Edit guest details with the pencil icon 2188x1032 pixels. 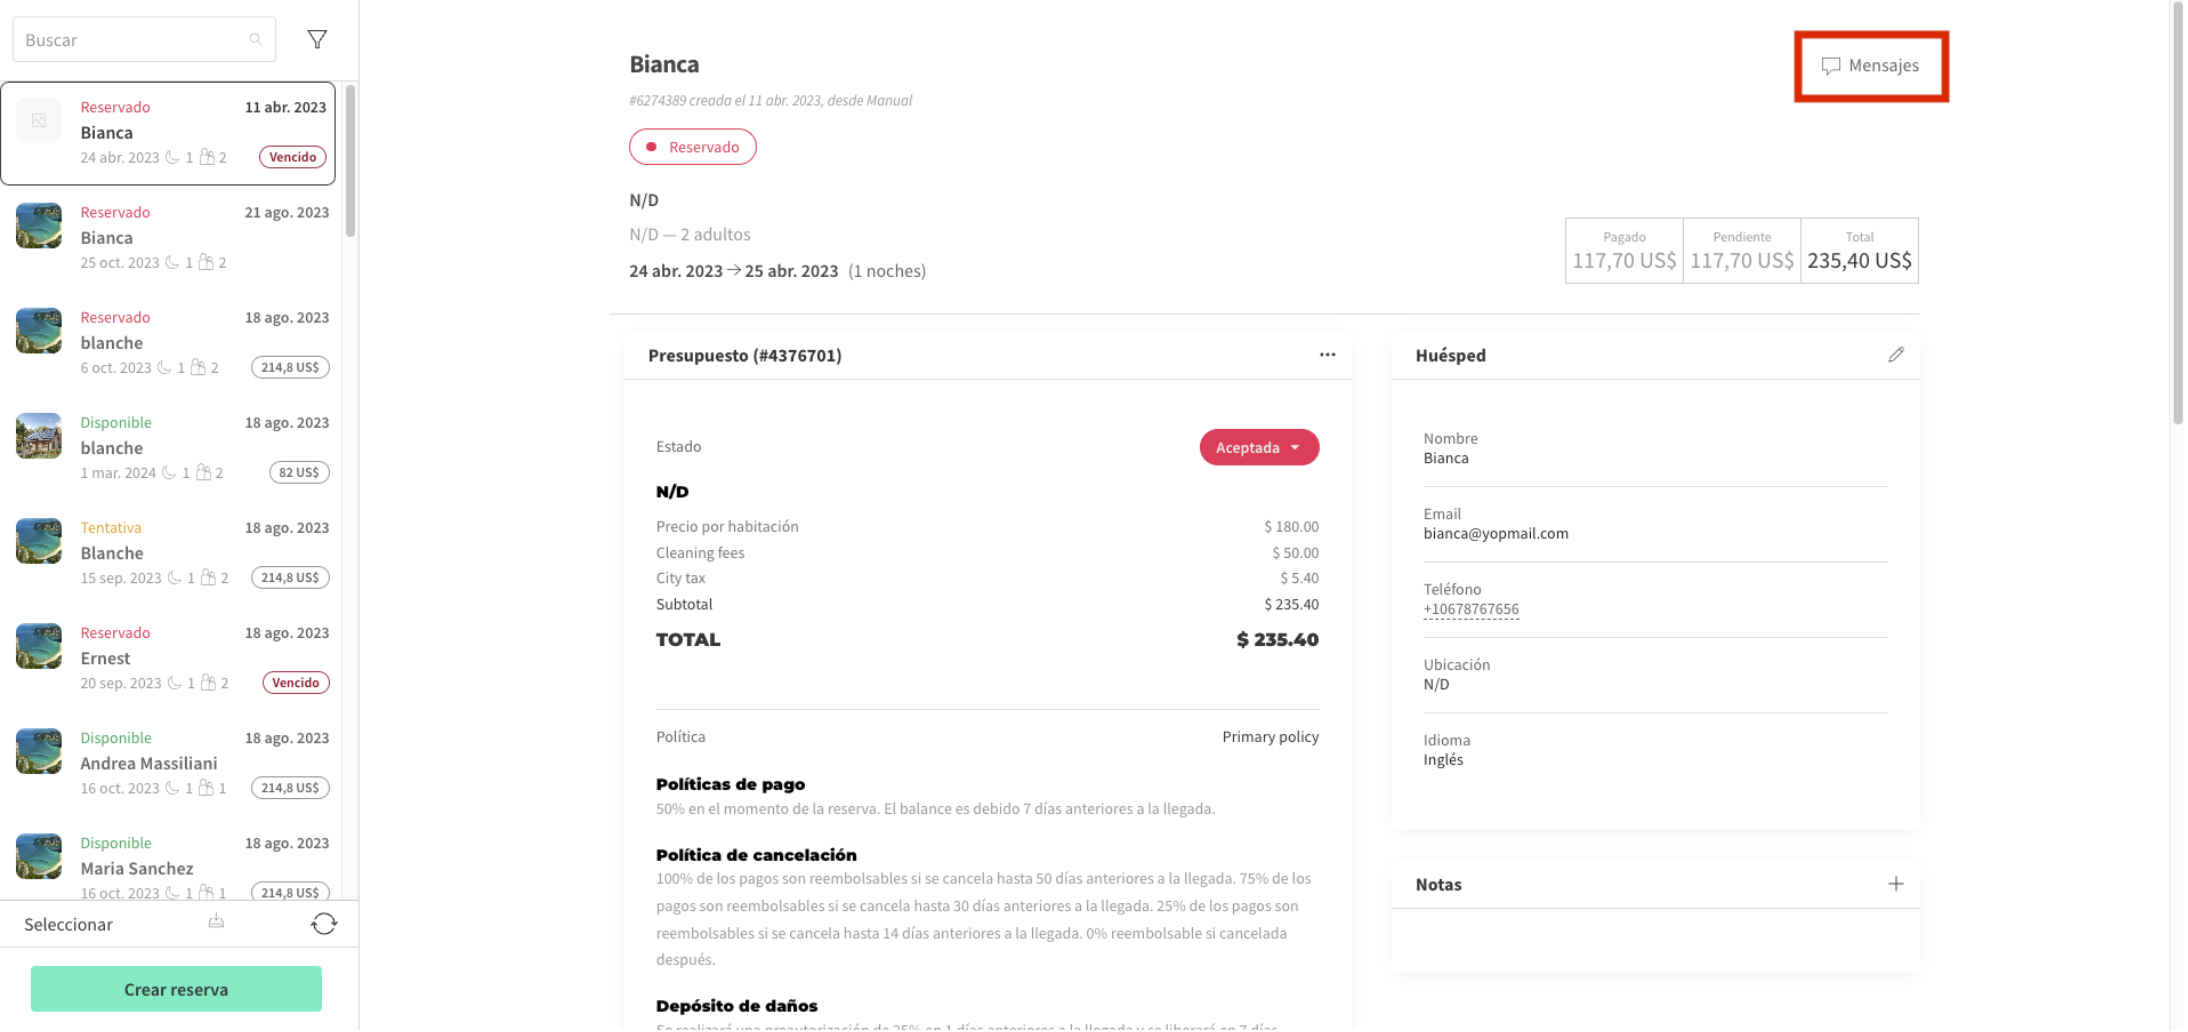(x=1896, y=354)
